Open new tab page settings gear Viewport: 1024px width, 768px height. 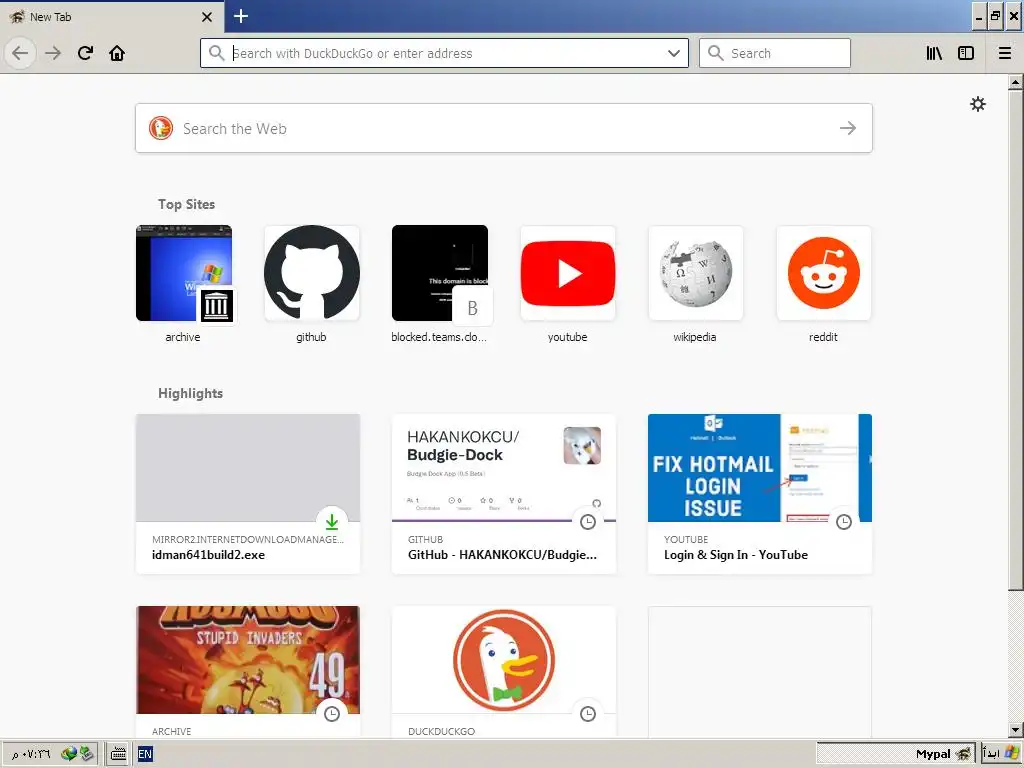click(x=978, y=104)
